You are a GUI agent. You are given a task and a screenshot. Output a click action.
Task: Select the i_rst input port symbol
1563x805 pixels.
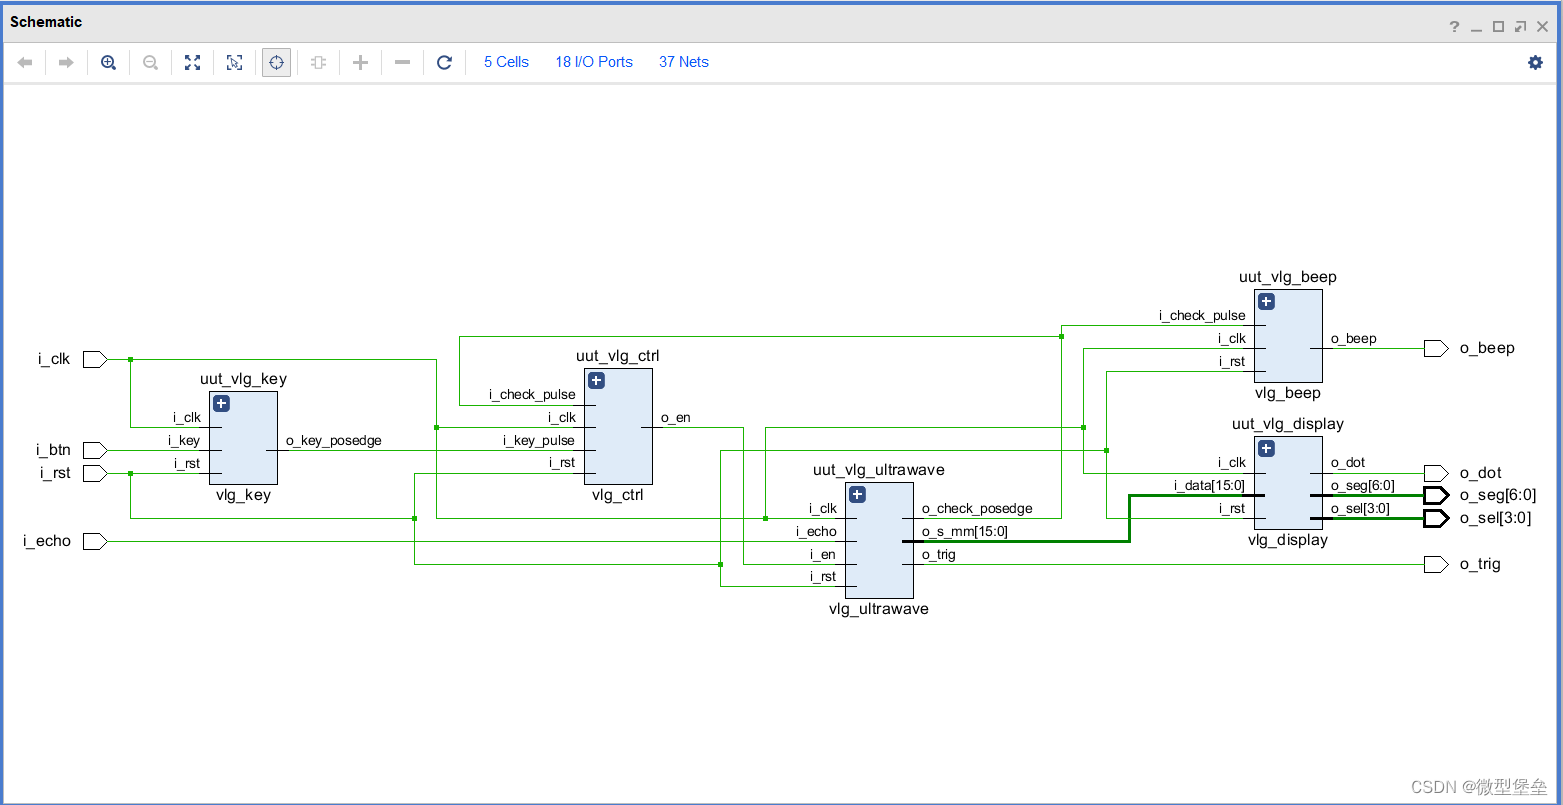(95, 473)
